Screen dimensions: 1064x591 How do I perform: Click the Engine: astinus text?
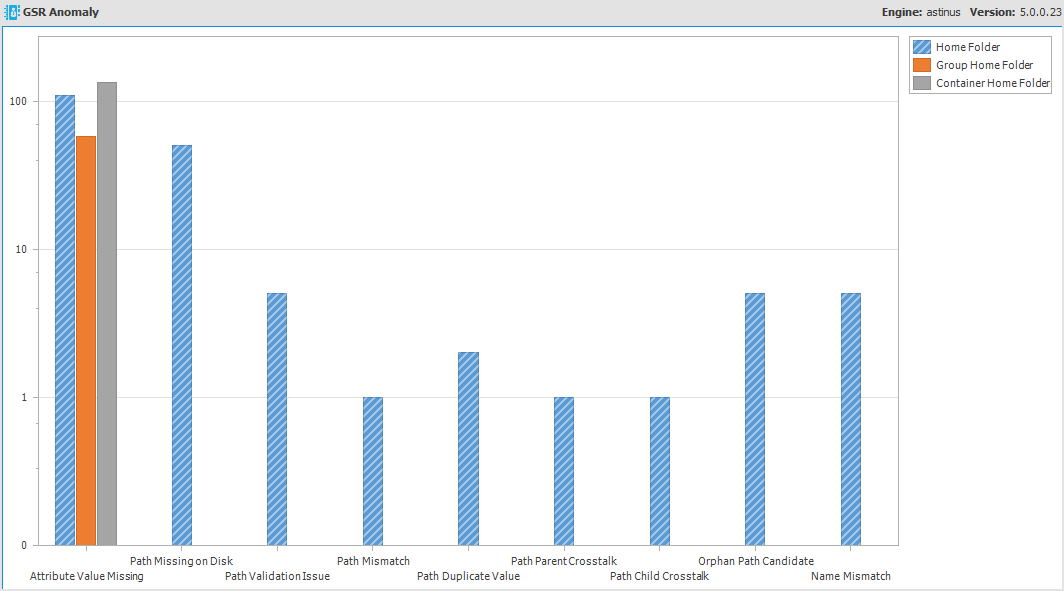(x=921, y=12)
